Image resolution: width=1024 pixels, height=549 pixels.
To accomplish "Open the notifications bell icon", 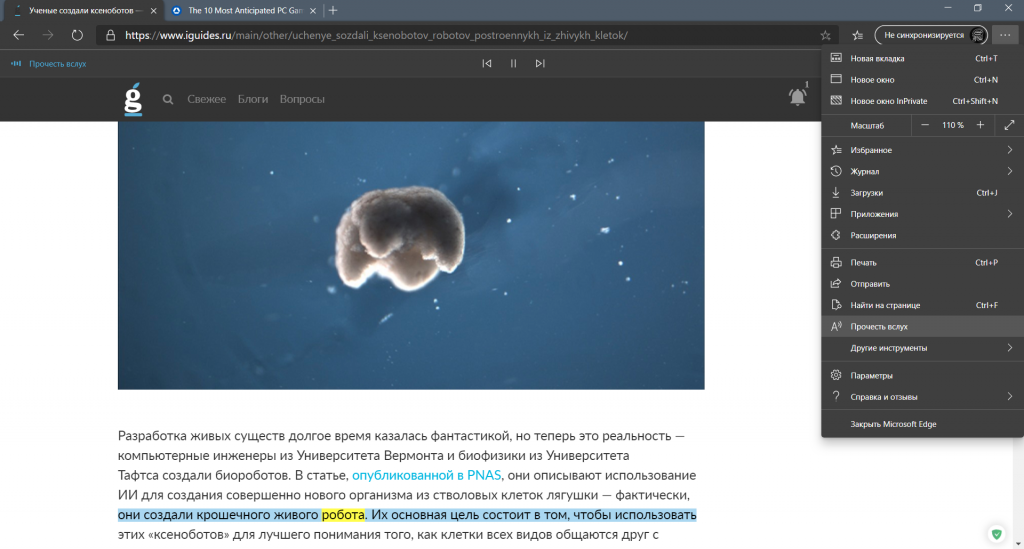I will tap(797, 97).
